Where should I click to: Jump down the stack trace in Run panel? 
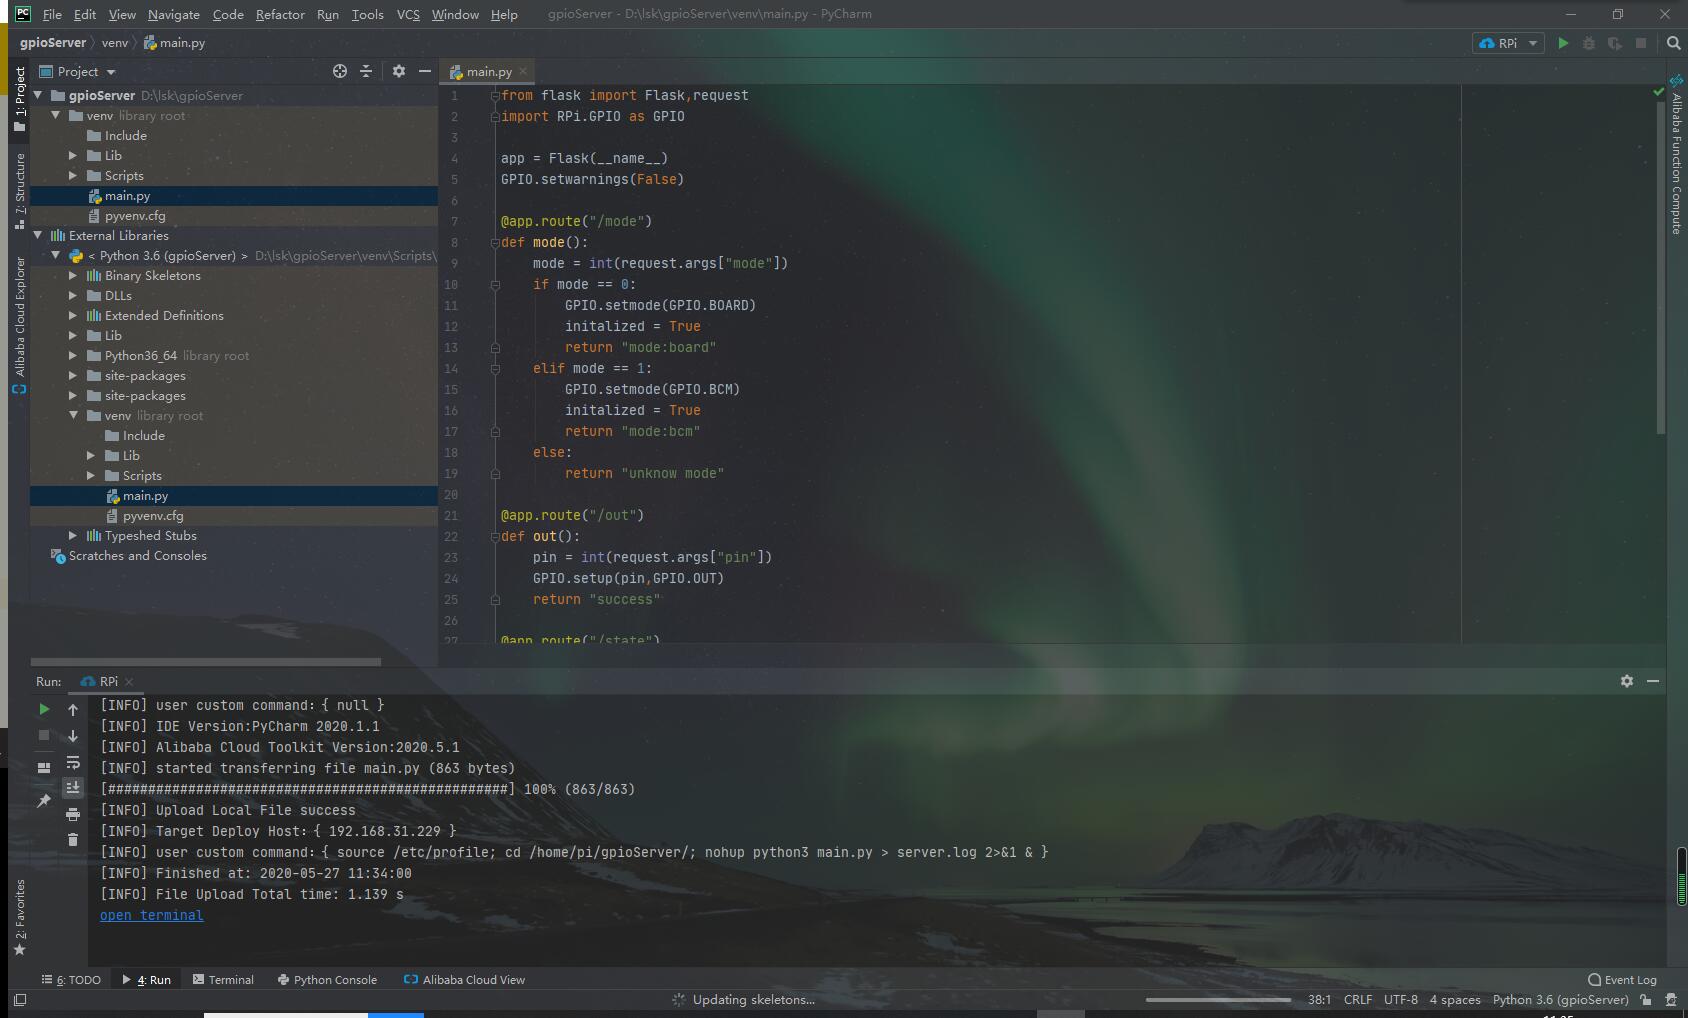click(x=73, y=735)
